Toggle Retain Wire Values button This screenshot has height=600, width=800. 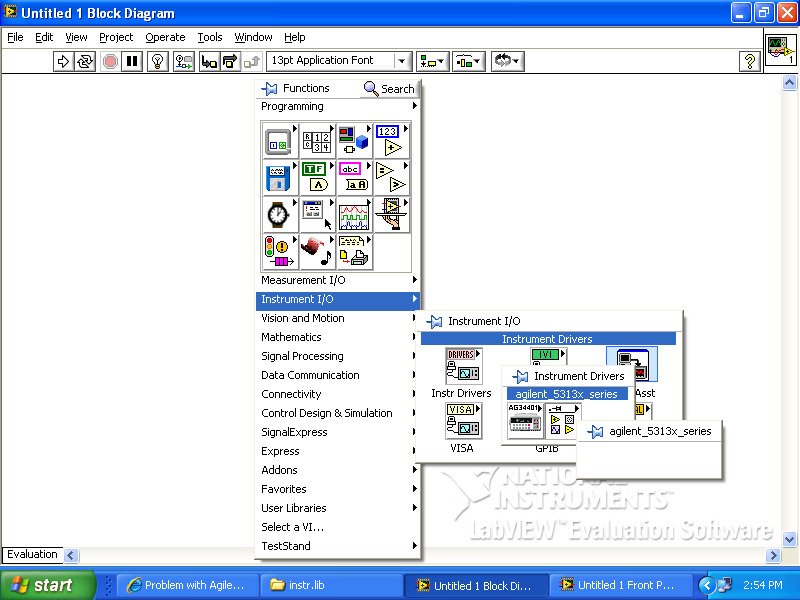184,62
